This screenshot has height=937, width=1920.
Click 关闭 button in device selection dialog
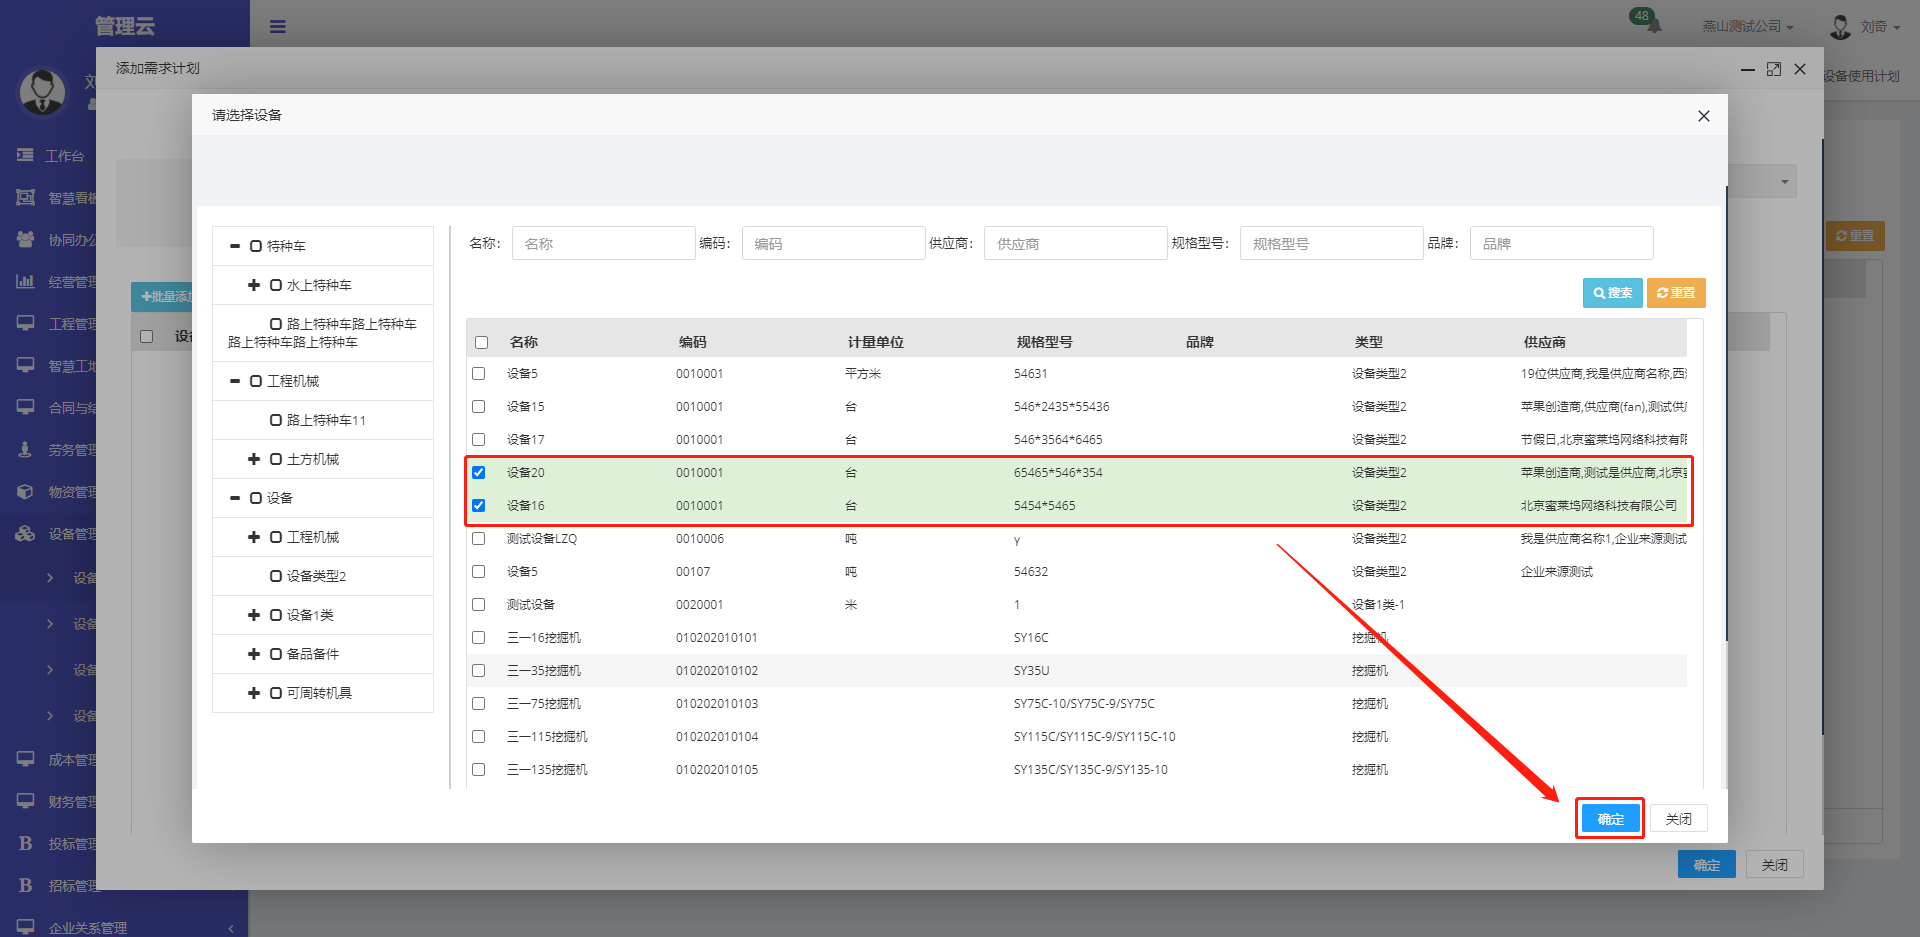tap(1678, 819)
